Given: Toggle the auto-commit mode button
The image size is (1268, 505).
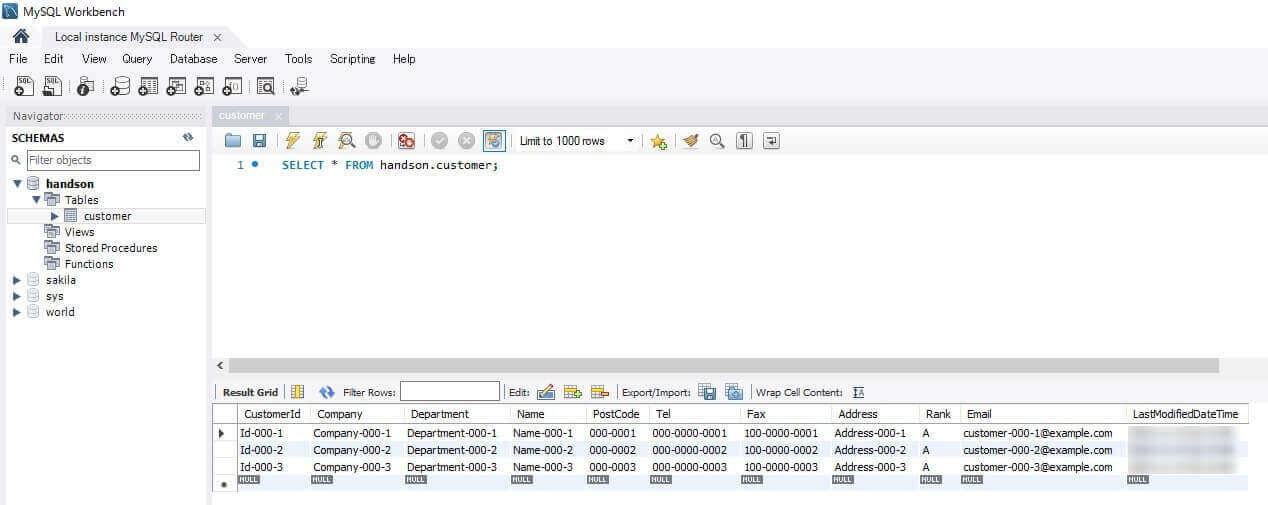Looking at the screenshot, I should (x=494, y=141).
